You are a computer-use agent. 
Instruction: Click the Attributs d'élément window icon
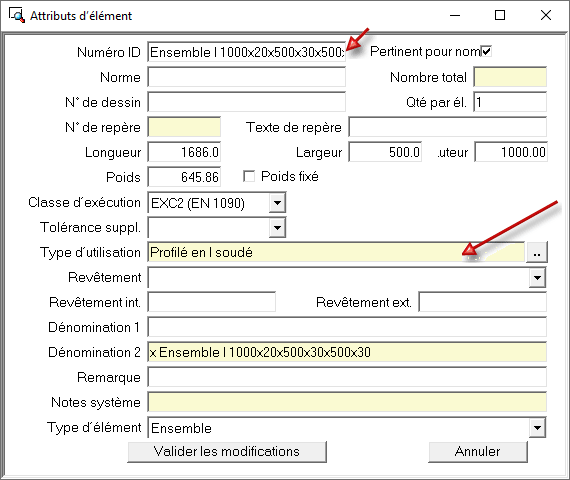click(x=17, y=16)
